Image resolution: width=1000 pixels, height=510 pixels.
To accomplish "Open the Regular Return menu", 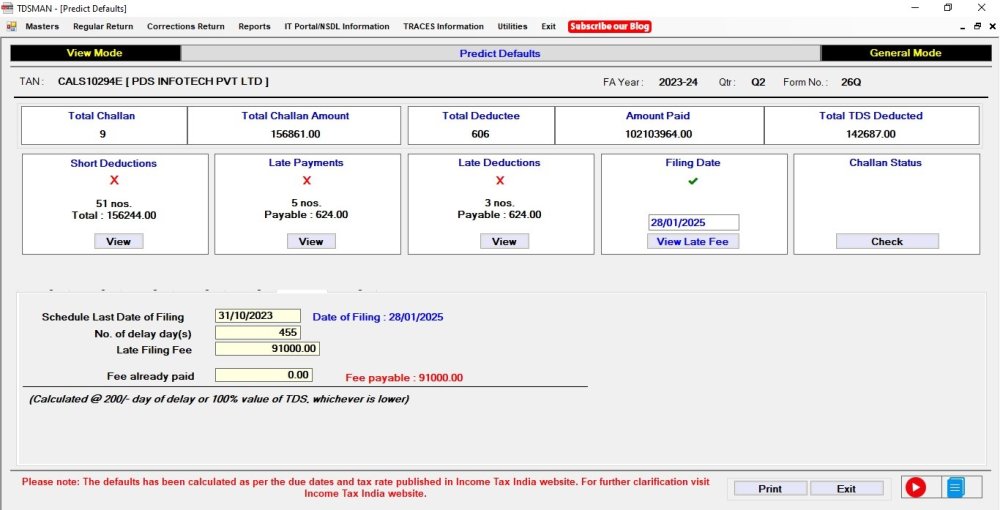I will point(103,26).
